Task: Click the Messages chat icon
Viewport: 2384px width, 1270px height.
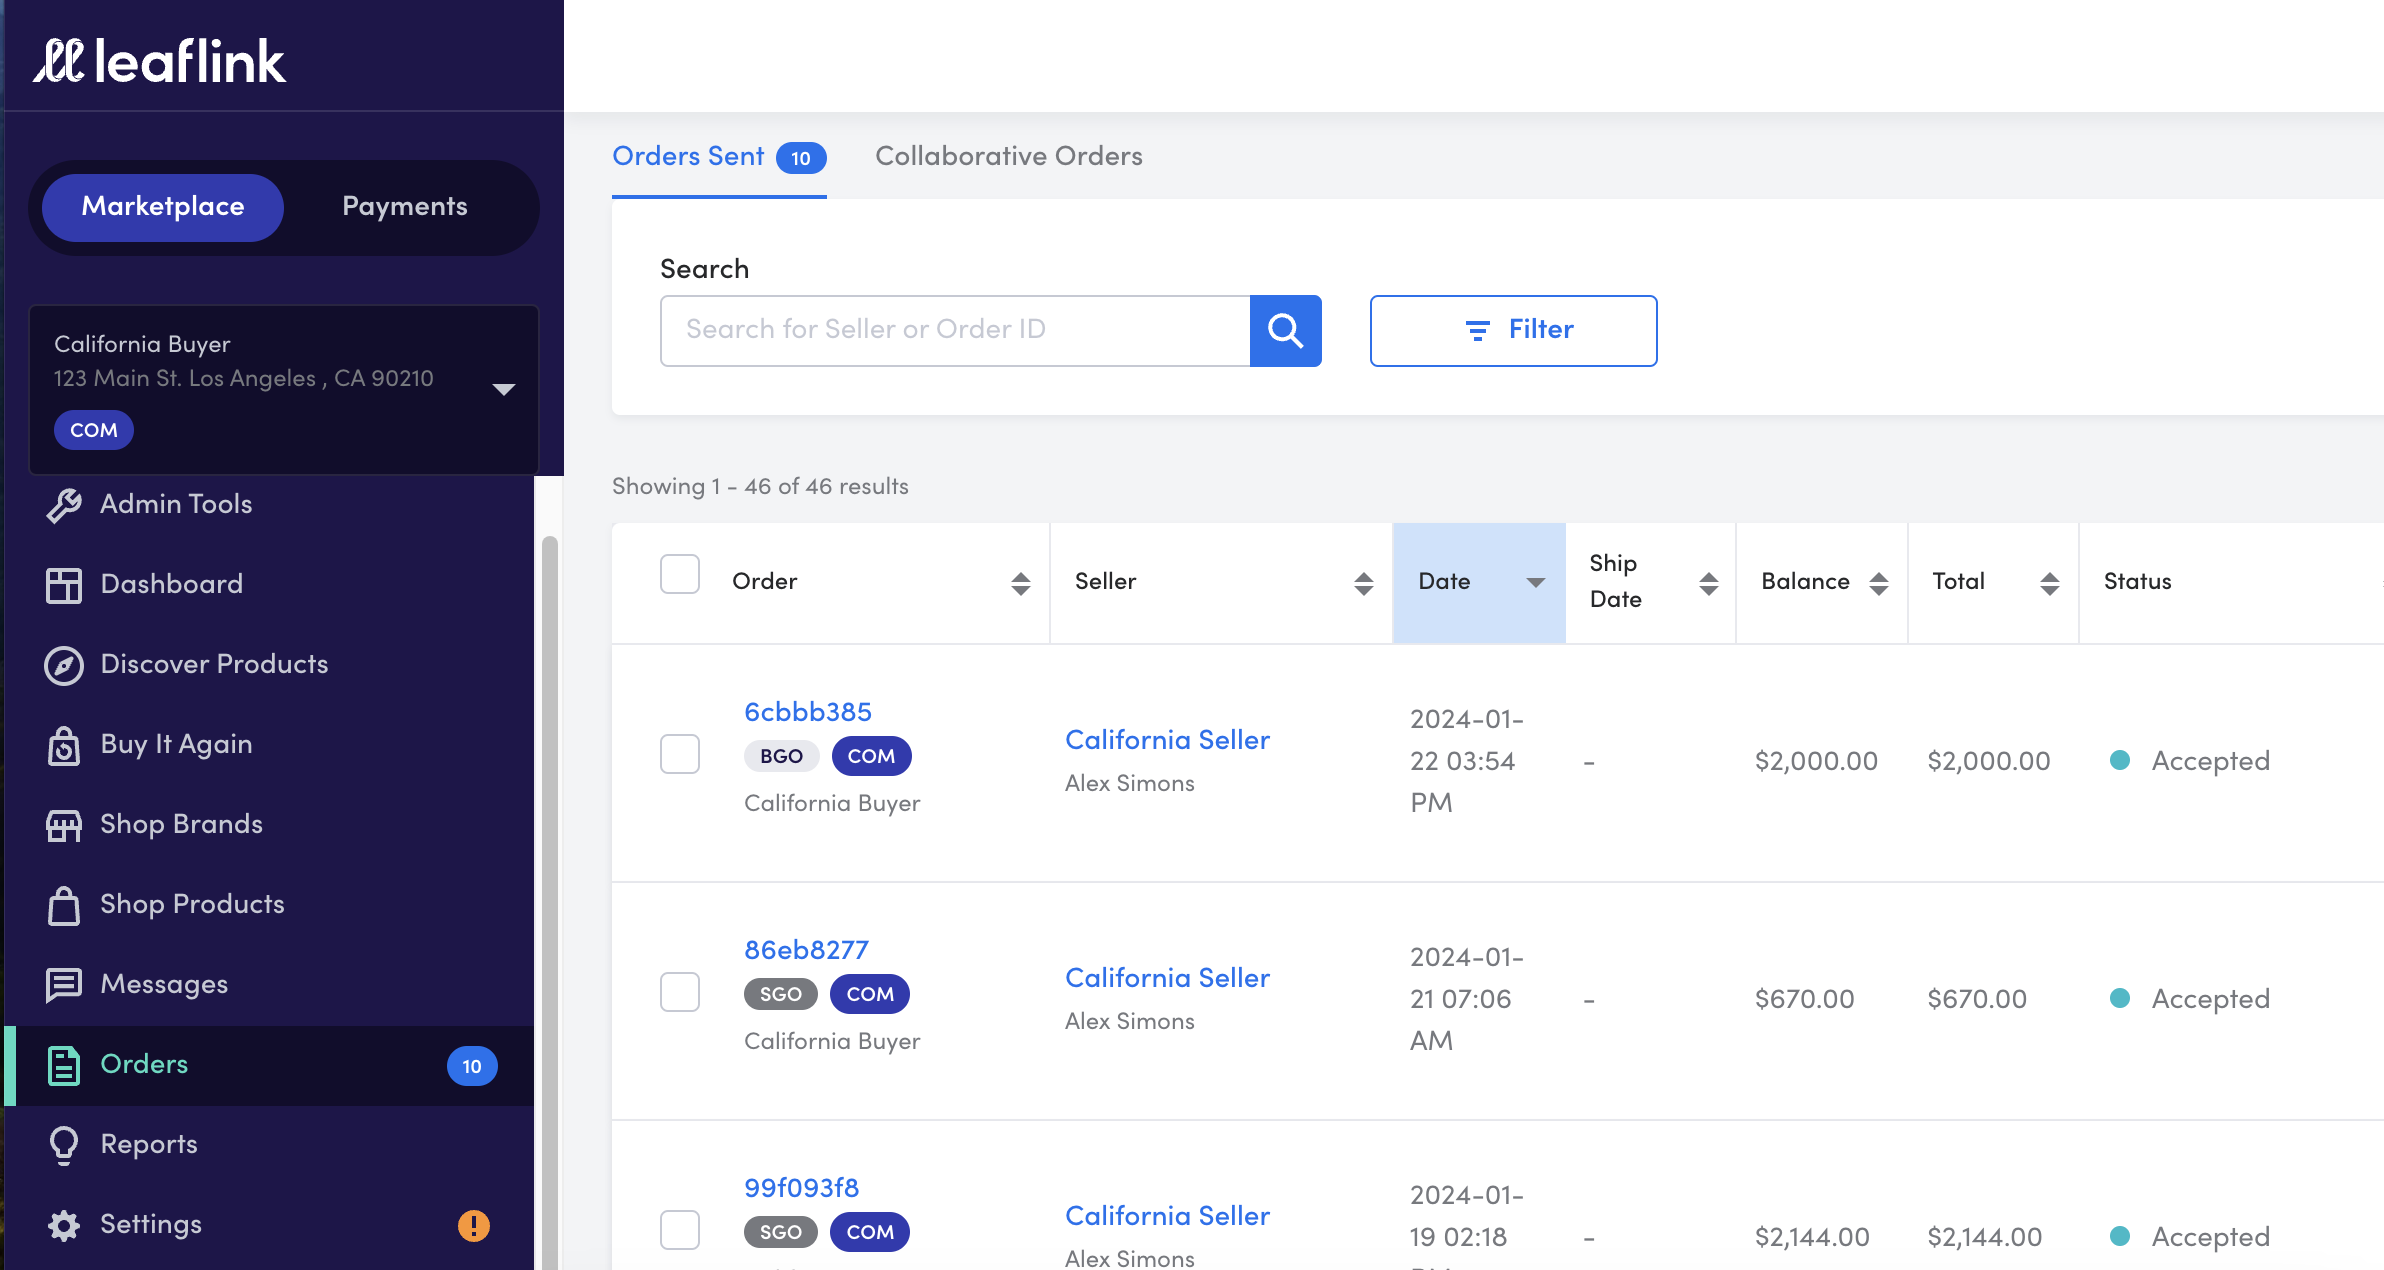Action: [64, 985]
